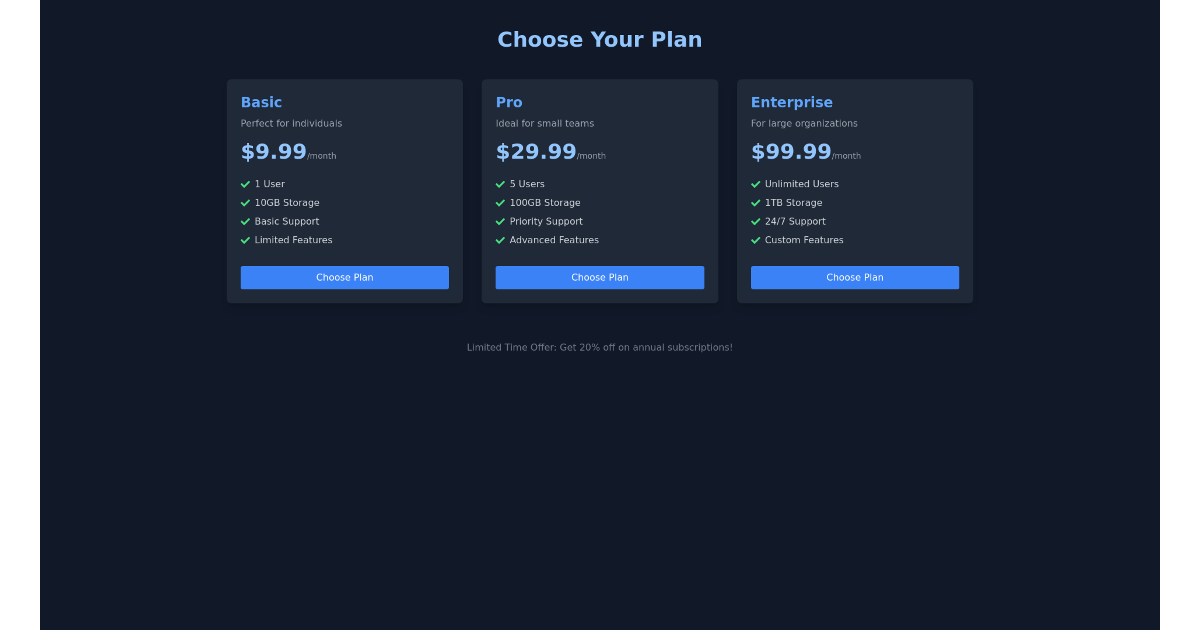This screenshot has height=630, width=1200.
Task: Click the checkmark next to "1TB Storage"
Action: pos(755,203)
